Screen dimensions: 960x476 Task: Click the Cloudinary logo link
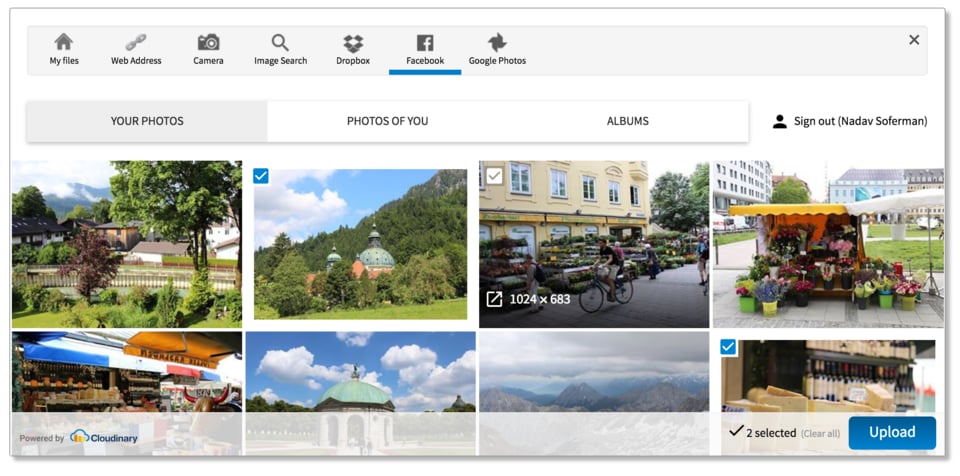104,437
